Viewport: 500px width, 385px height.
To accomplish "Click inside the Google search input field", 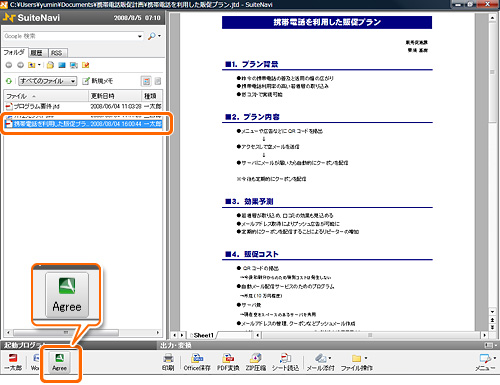I will [70, 36].
